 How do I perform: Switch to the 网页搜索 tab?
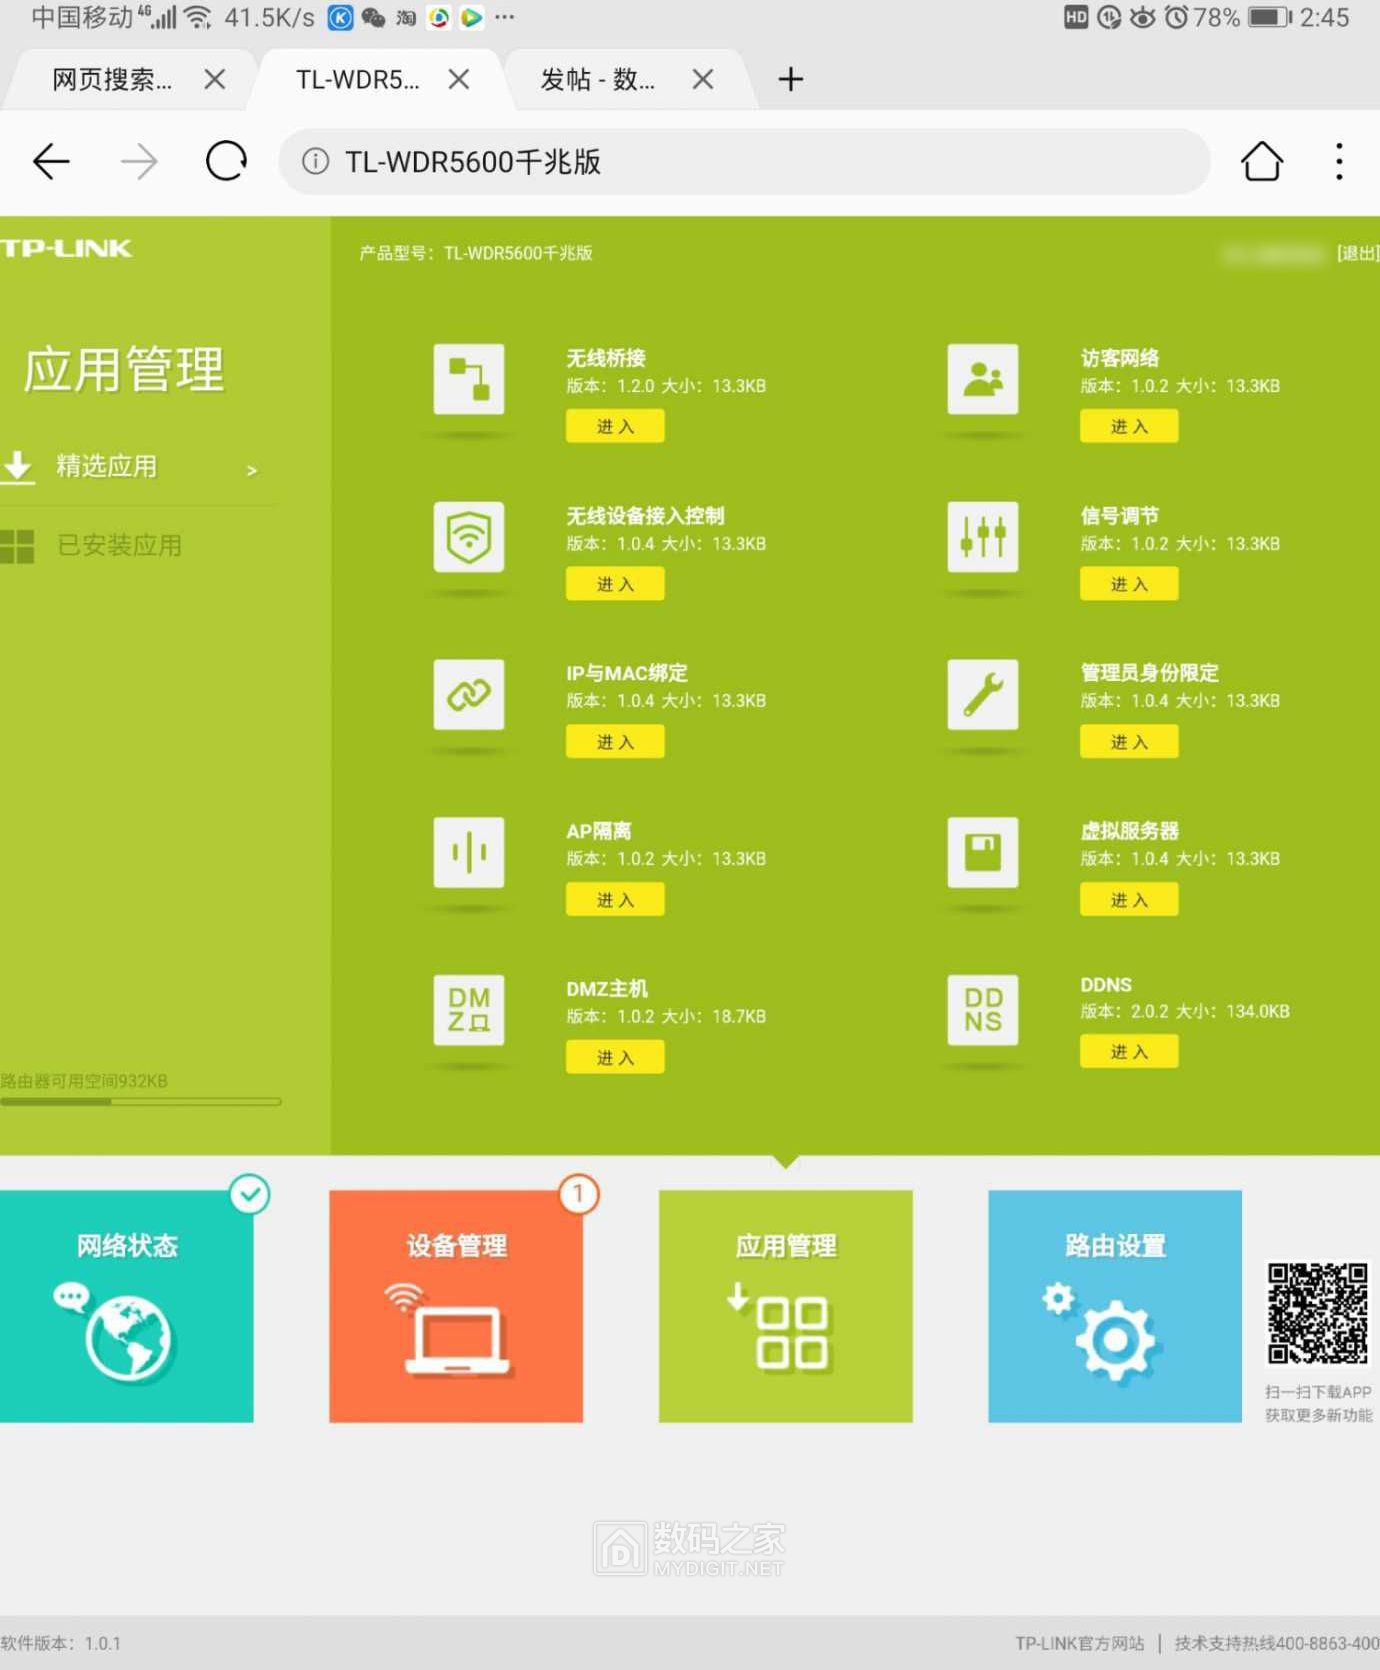[x=112, y=79]
